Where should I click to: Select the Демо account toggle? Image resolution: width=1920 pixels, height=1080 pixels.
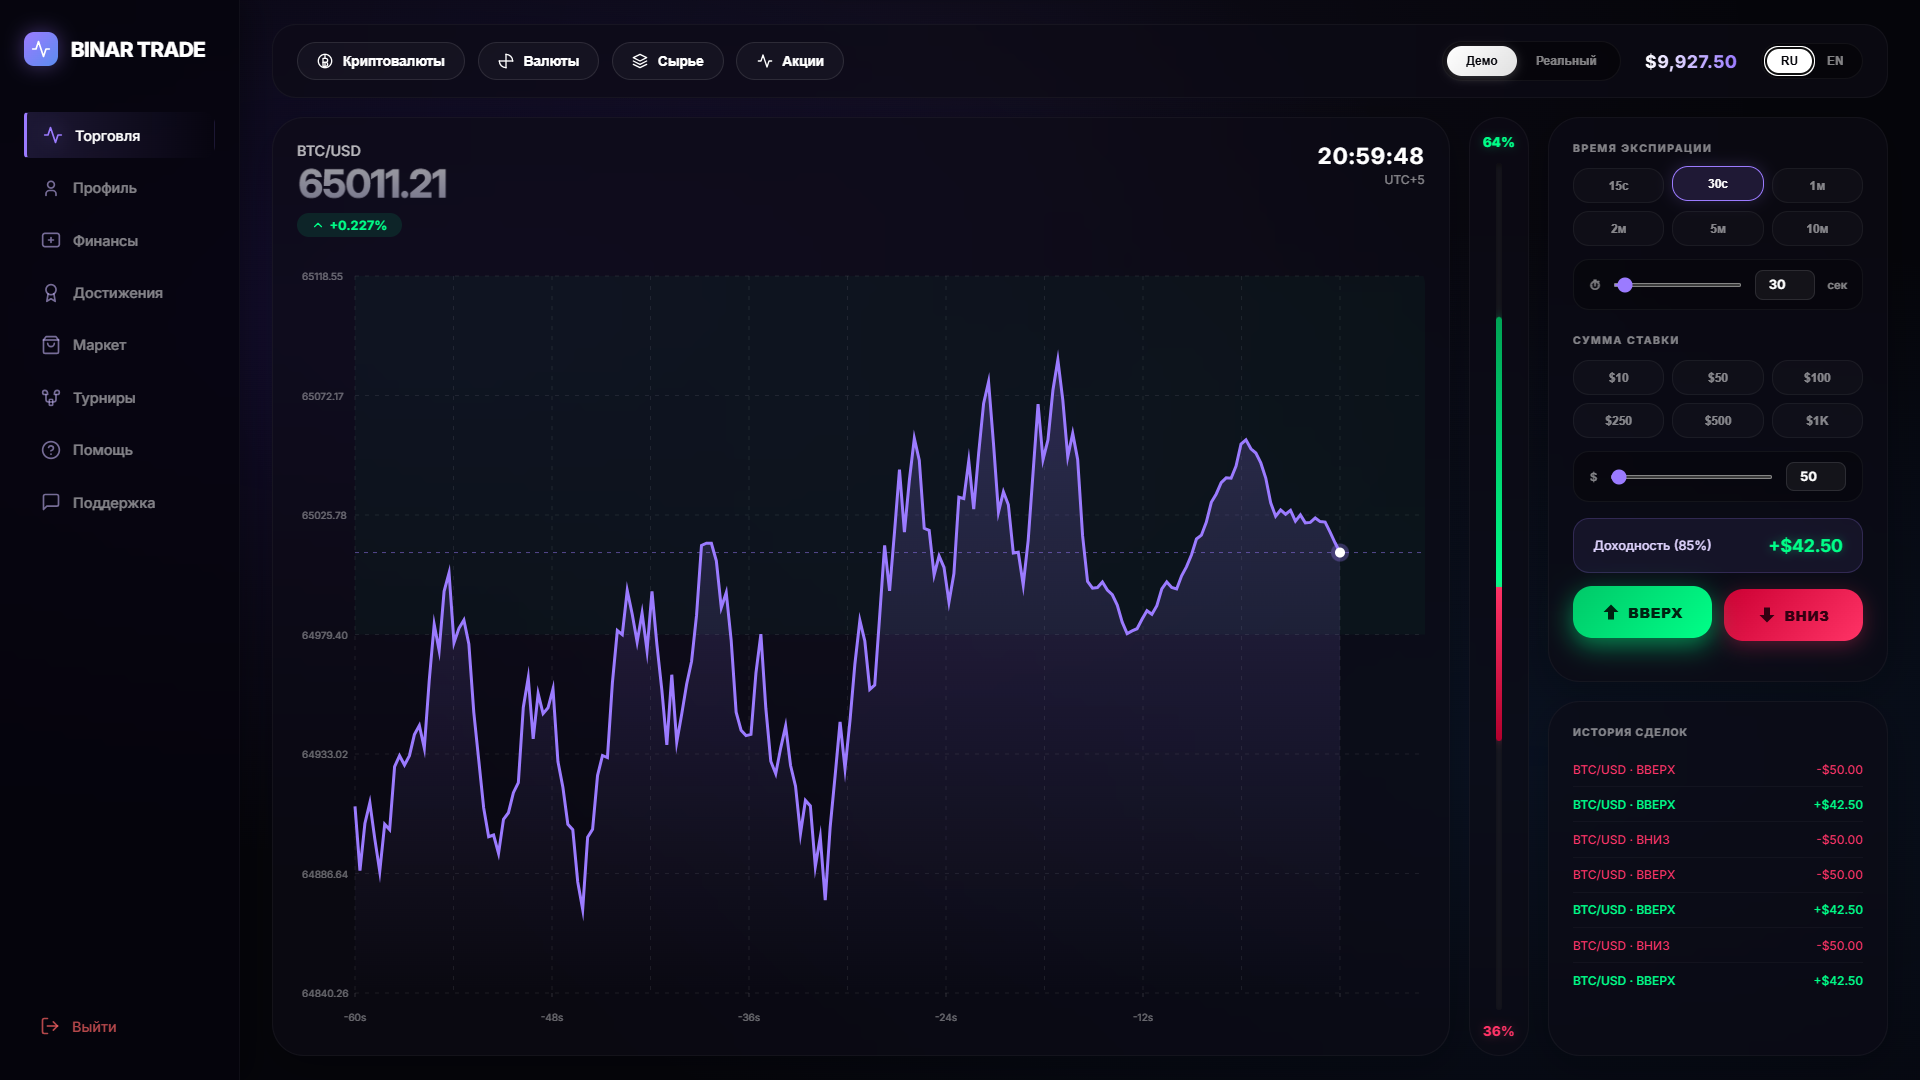1481,61
